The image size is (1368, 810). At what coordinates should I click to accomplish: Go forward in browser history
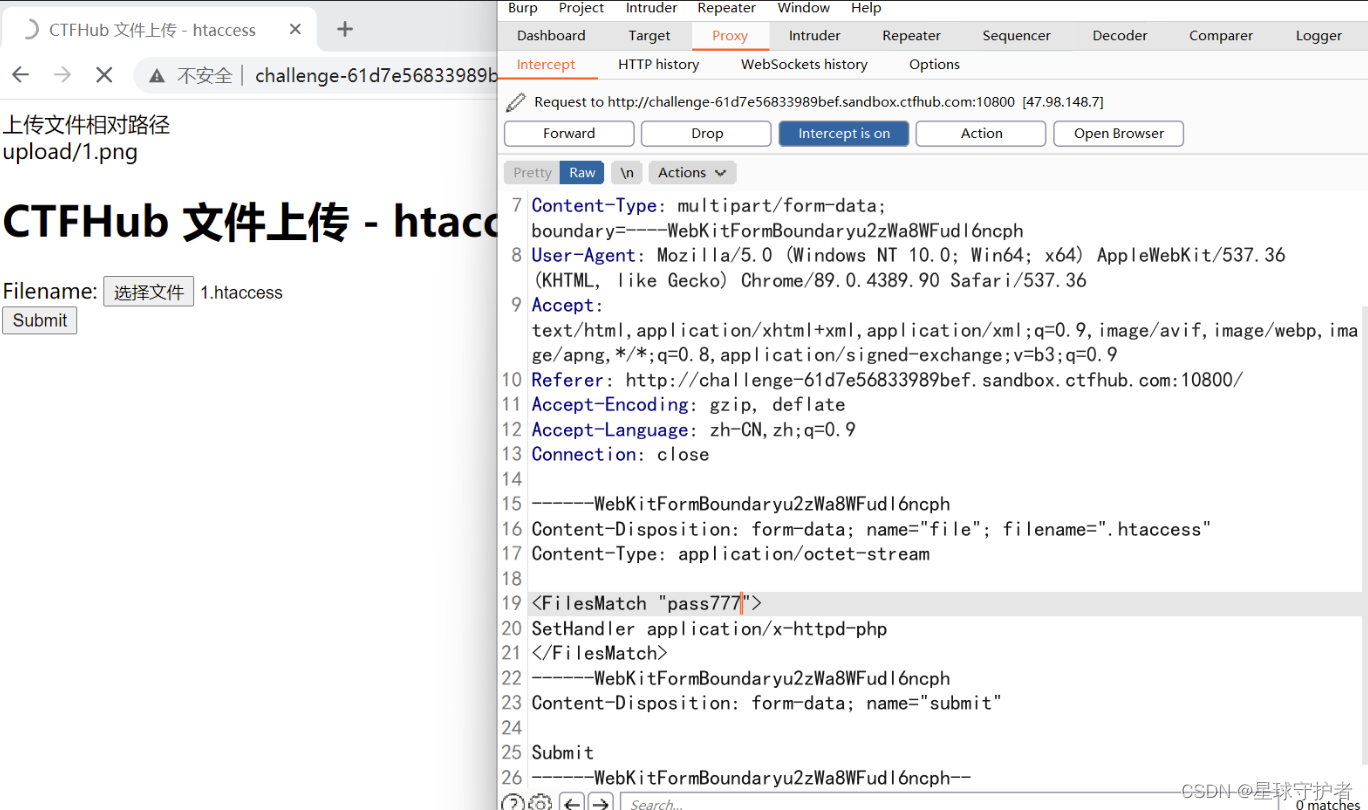(x=63, y=75)
